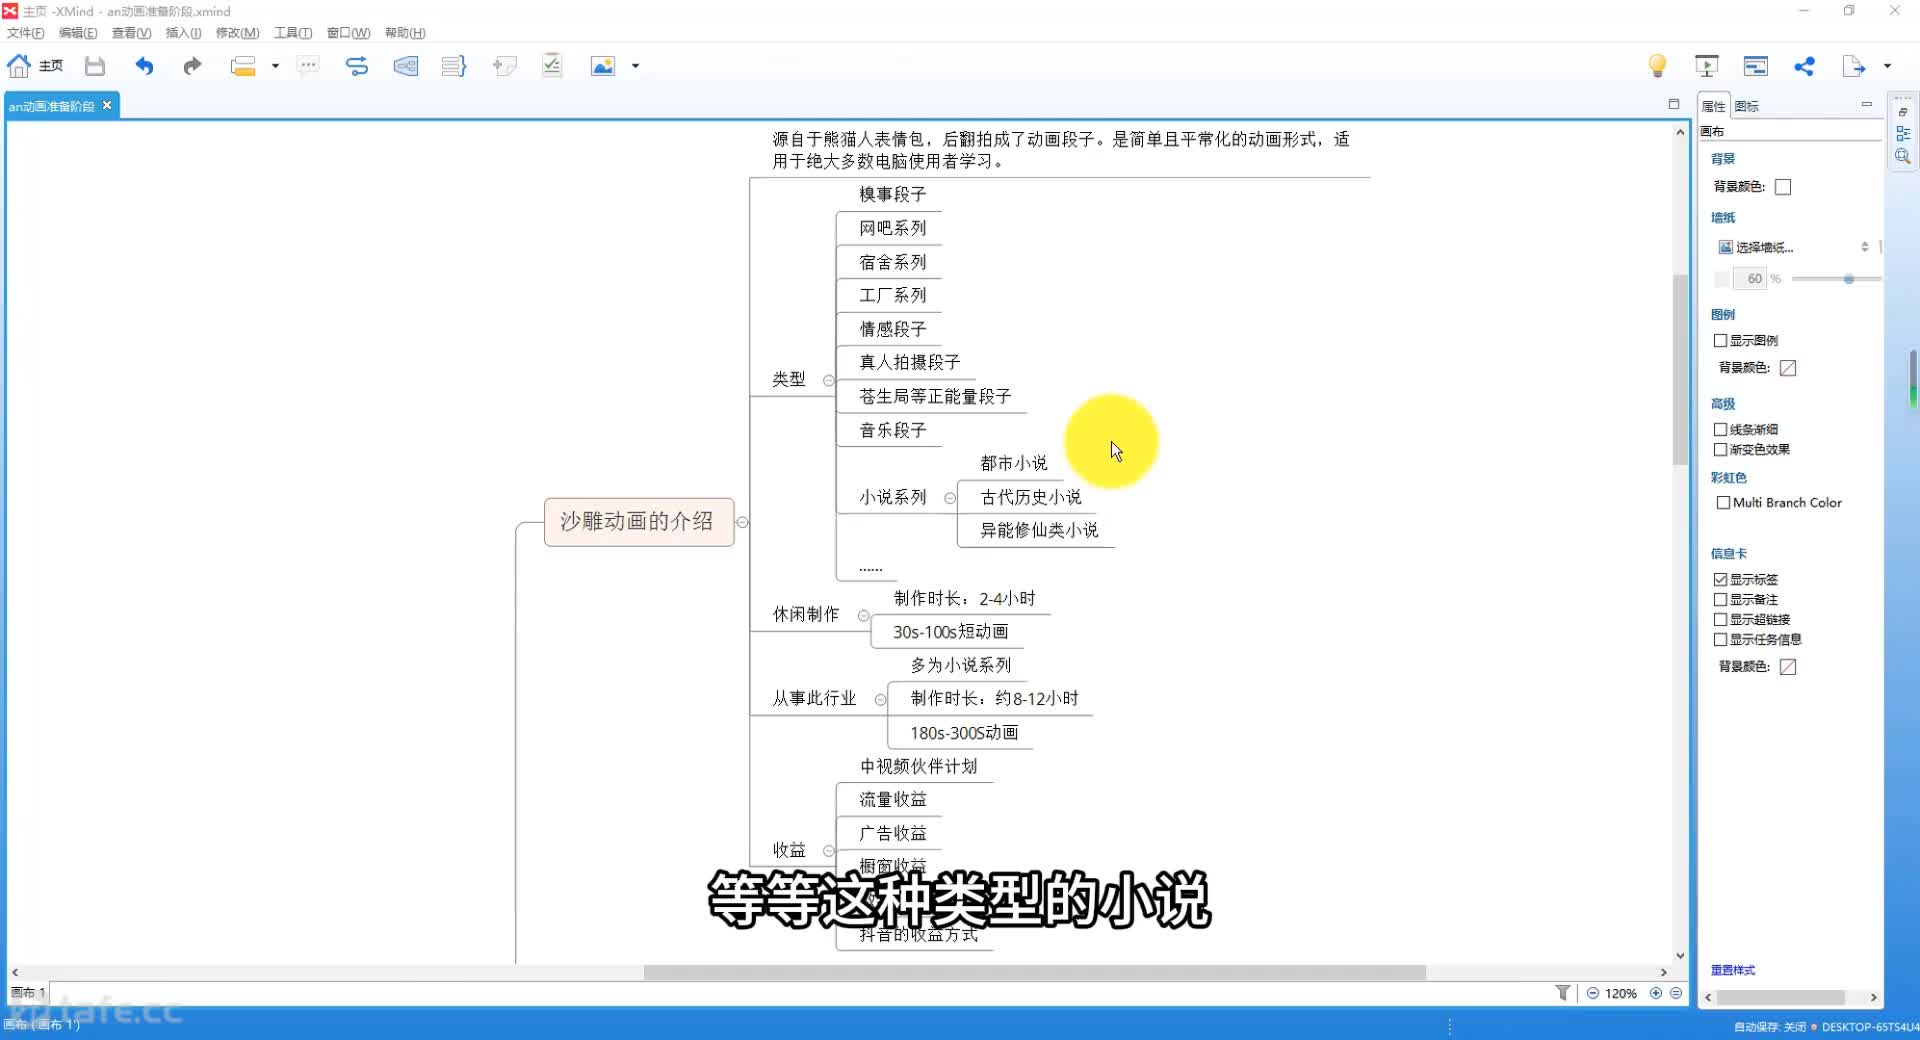Open the outline view side icon
The image size is (1920, 1040).
pos(1903,133)
